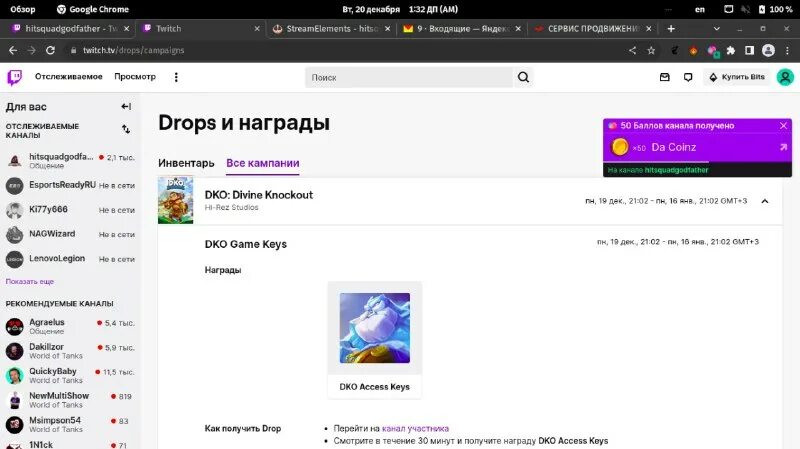Click the Показать еще link

30,281
